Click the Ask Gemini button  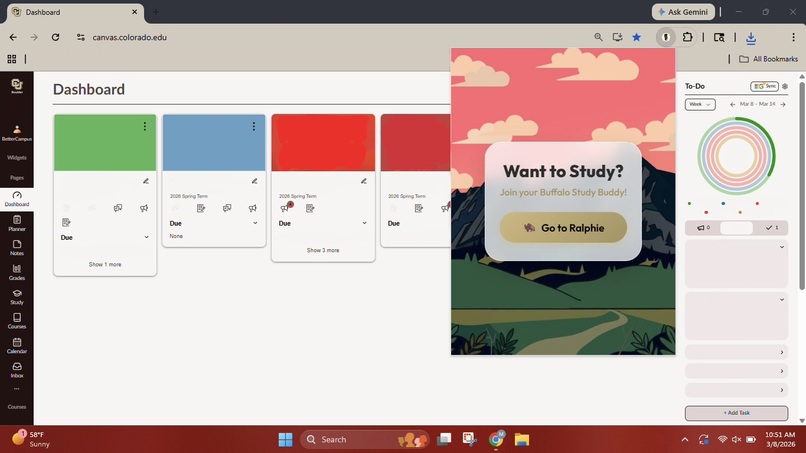click(x=683, y=12)
